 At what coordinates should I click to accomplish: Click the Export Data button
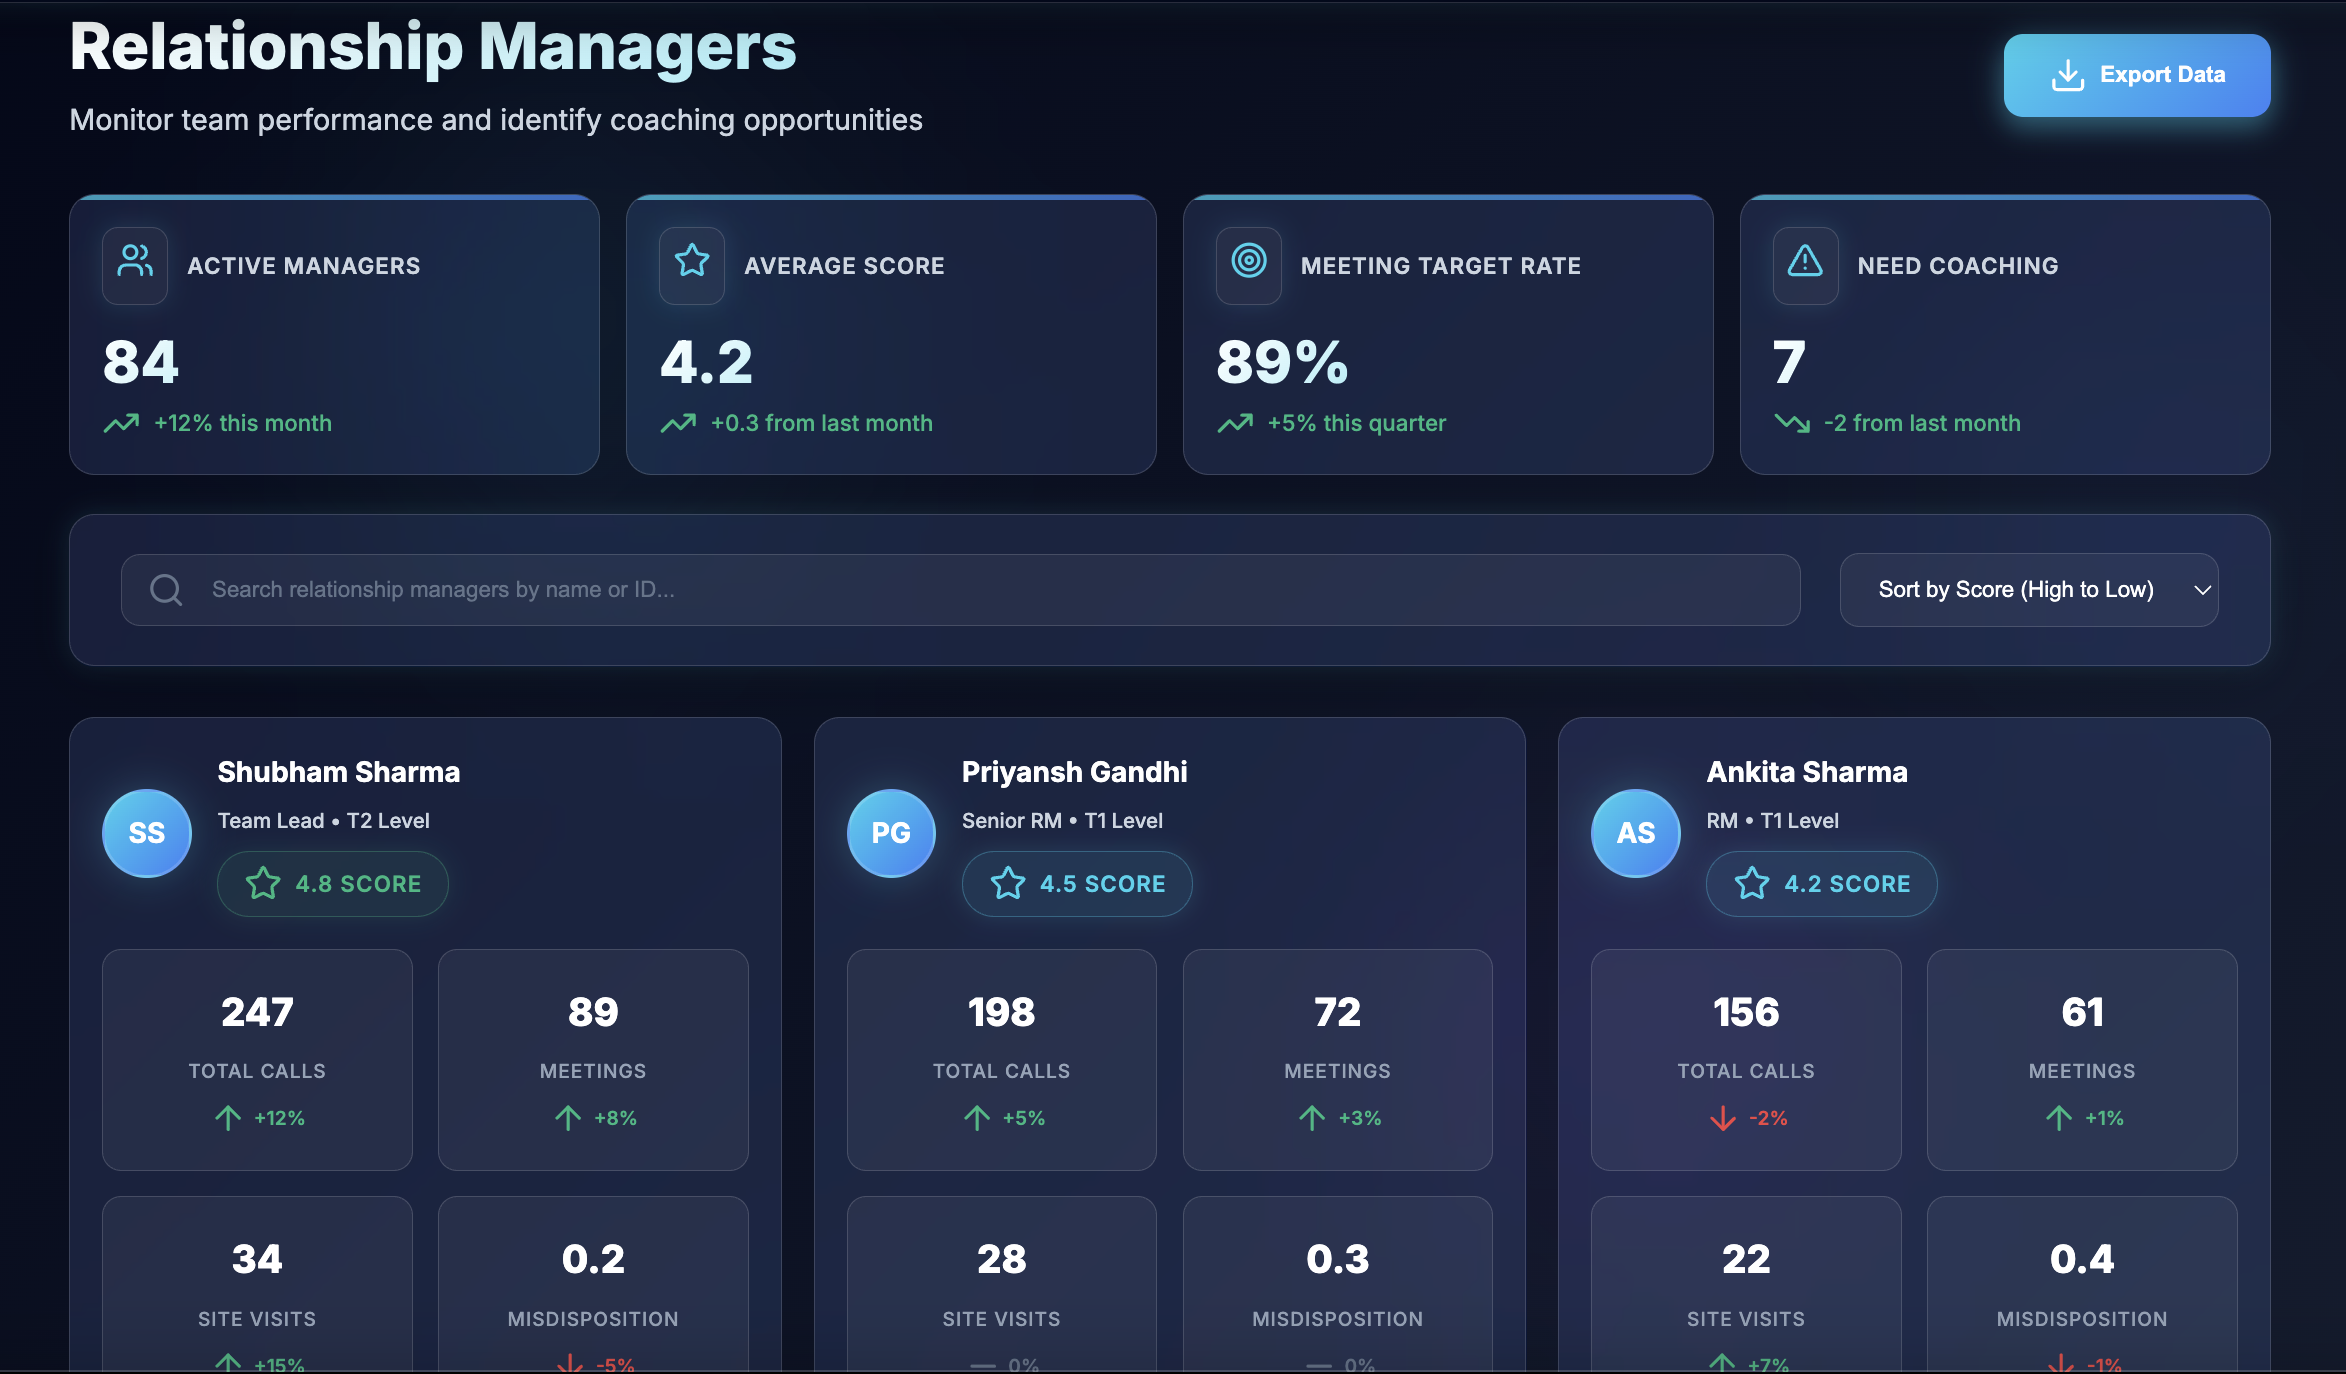[x=2137, y=74]
